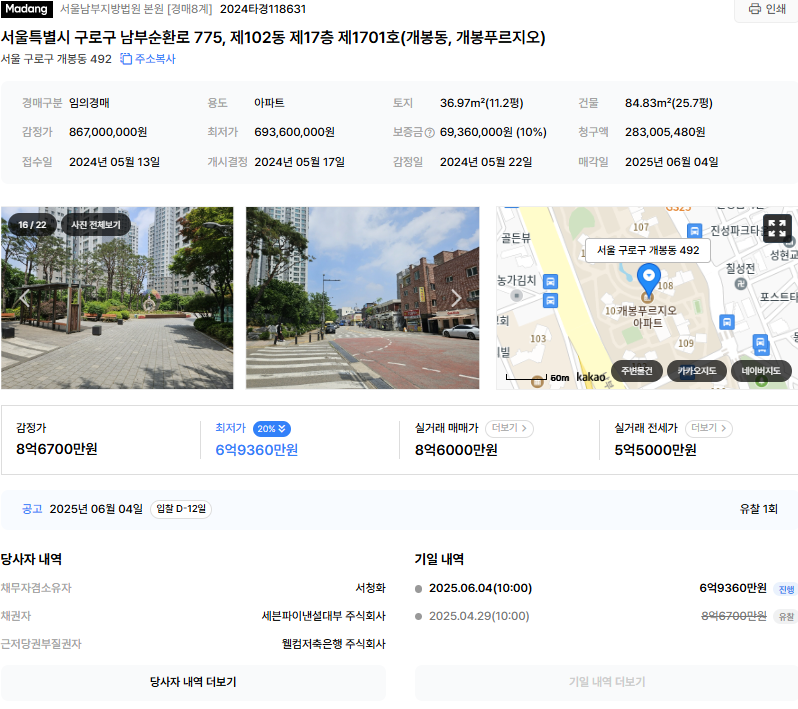The height and width of the screenshot is (709, 798).
Task: Click the 16 / 22 photo counter
Action: pos(32,225)
